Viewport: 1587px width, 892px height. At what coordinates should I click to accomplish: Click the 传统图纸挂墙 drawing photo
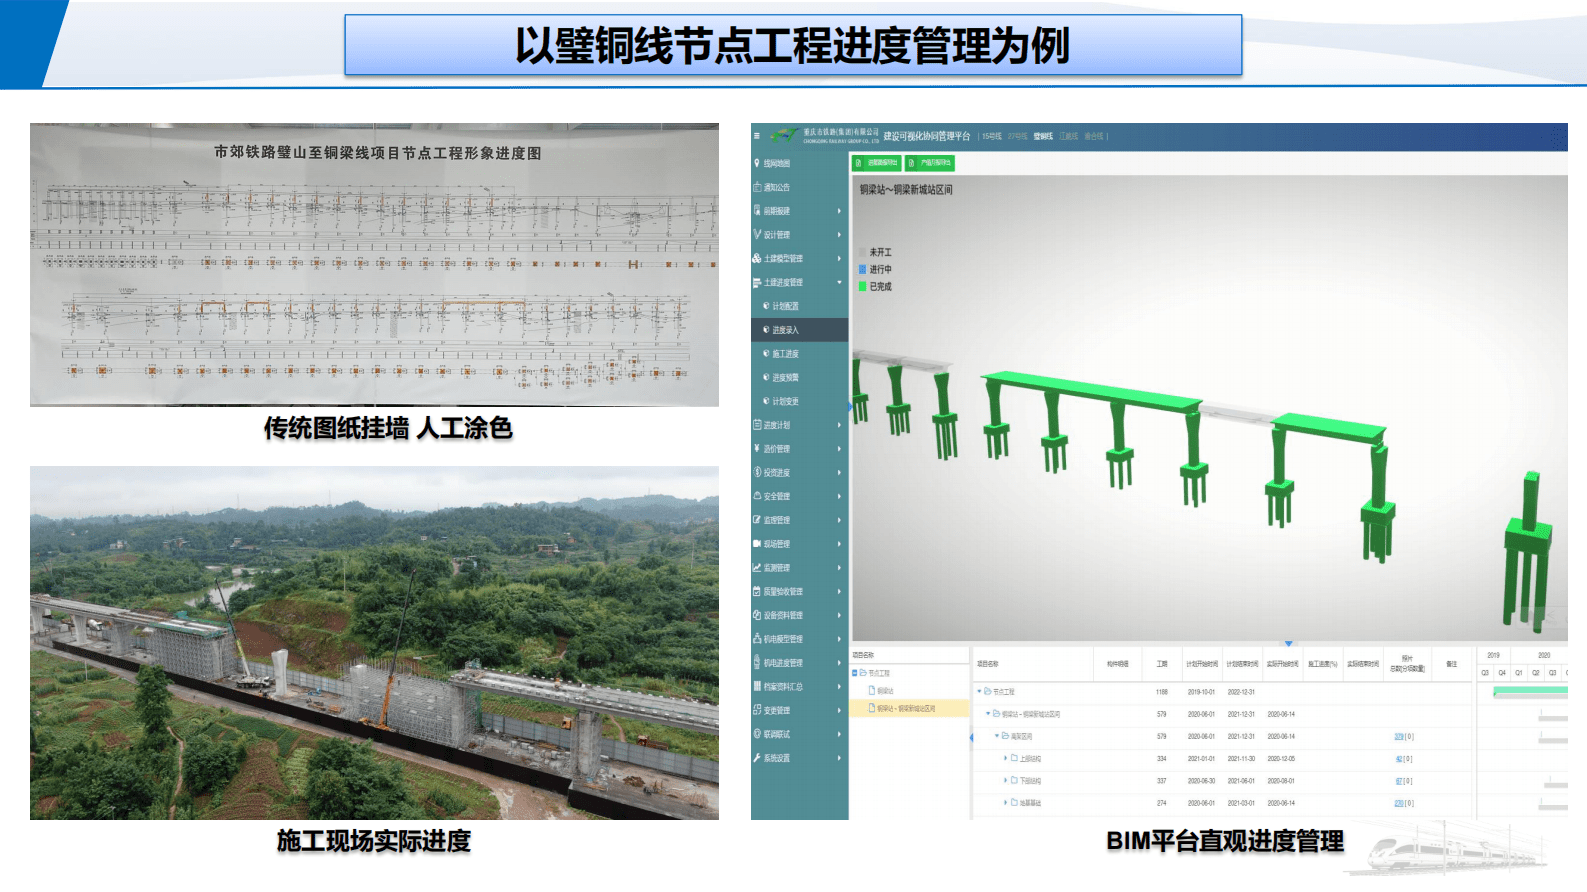(x=374, y=265)
